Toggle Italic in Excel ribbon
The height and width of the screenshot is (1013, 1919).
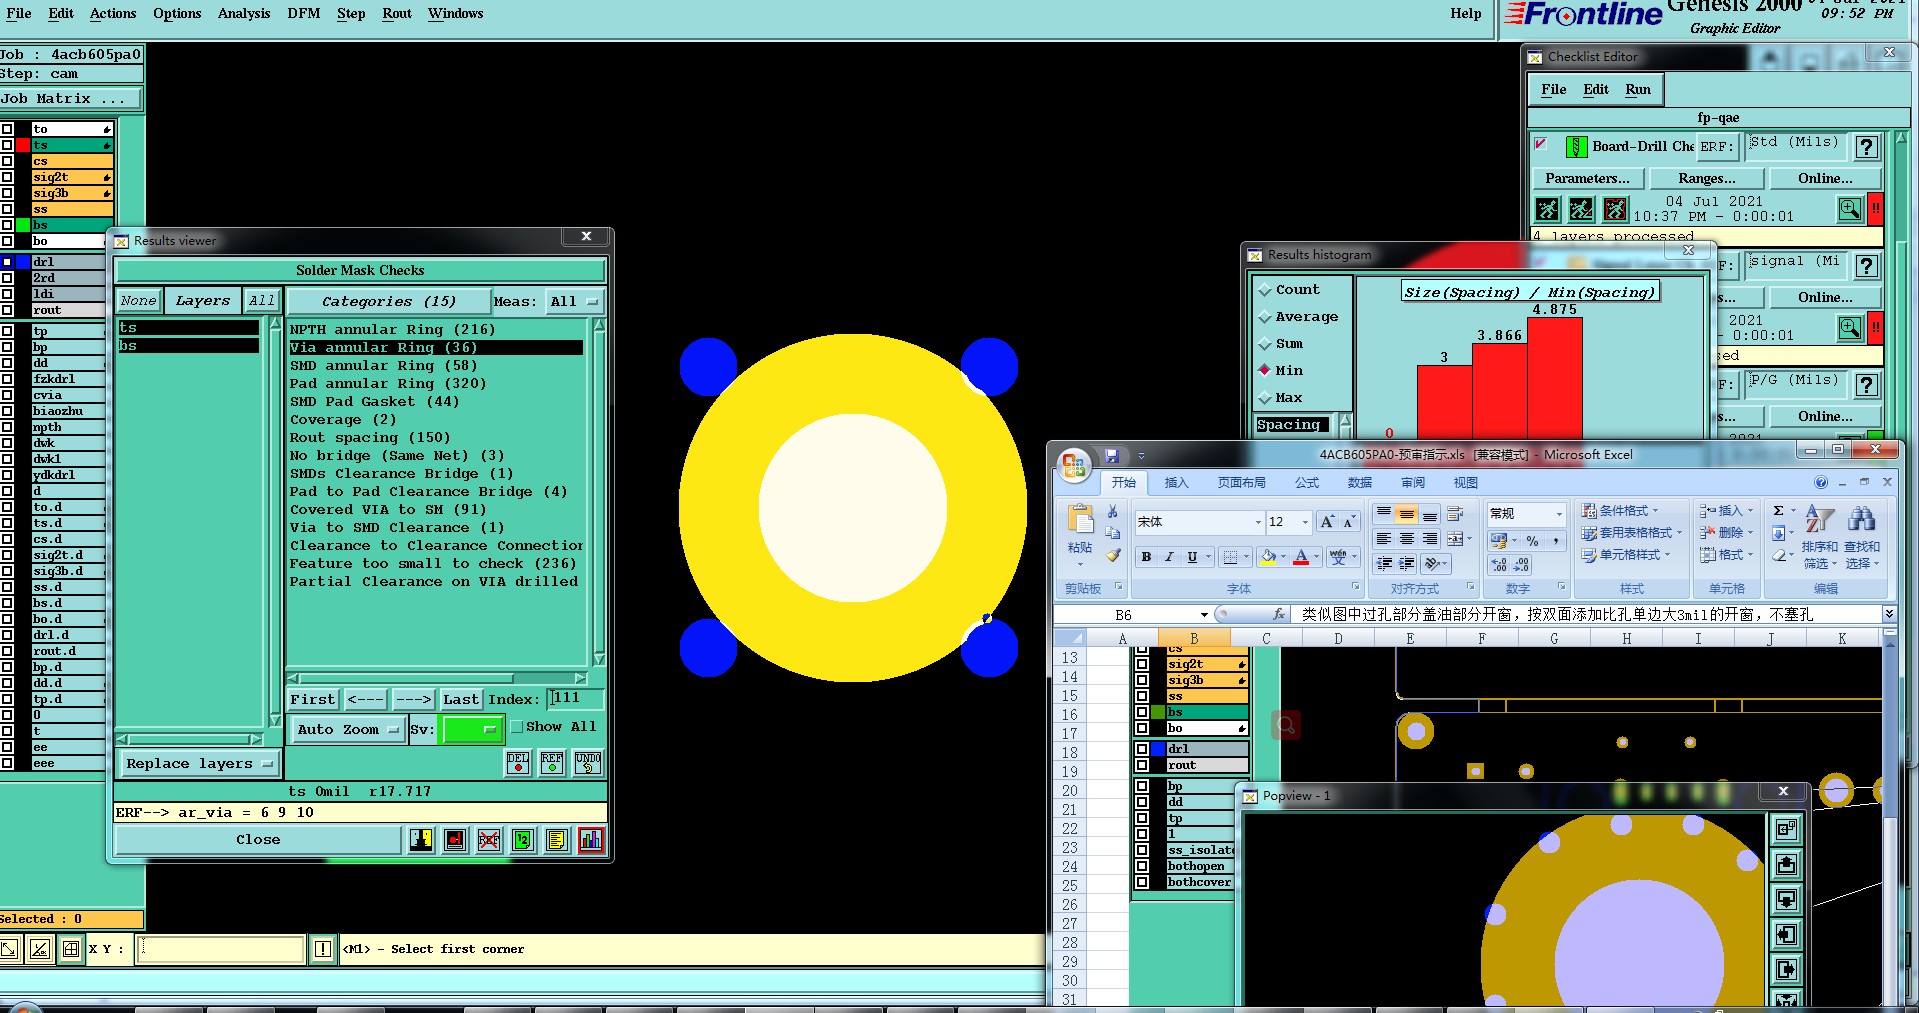click(1168, 557)
